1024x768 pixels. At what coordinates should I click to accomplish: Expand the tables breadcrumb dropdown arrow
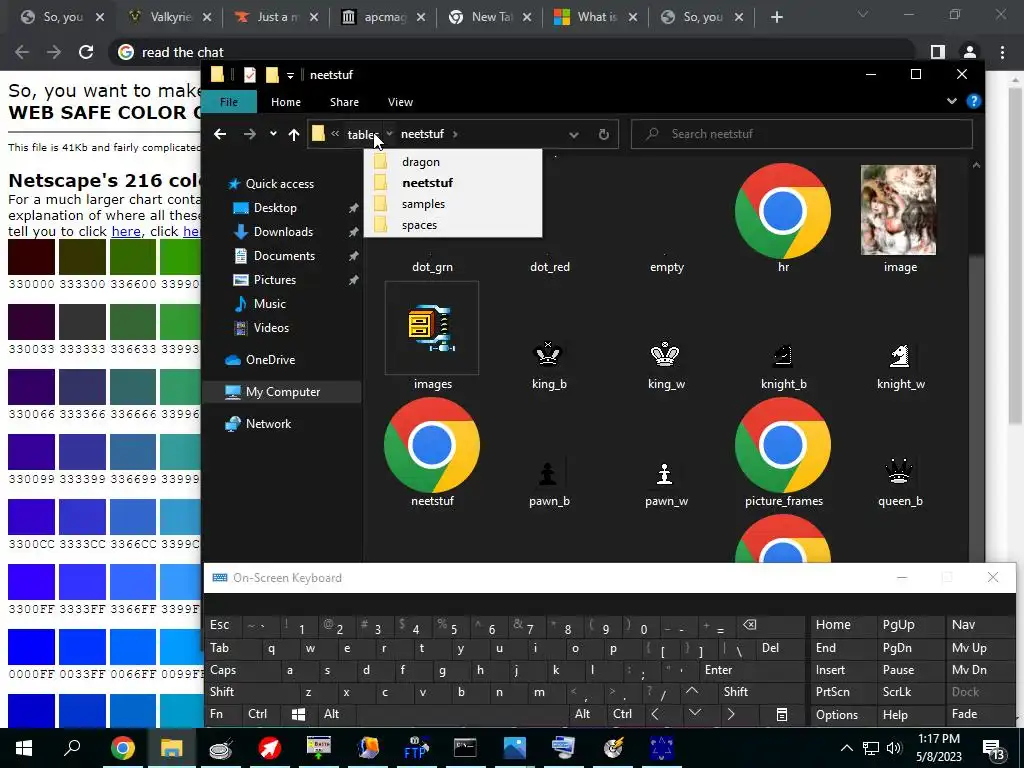[389, 134]
